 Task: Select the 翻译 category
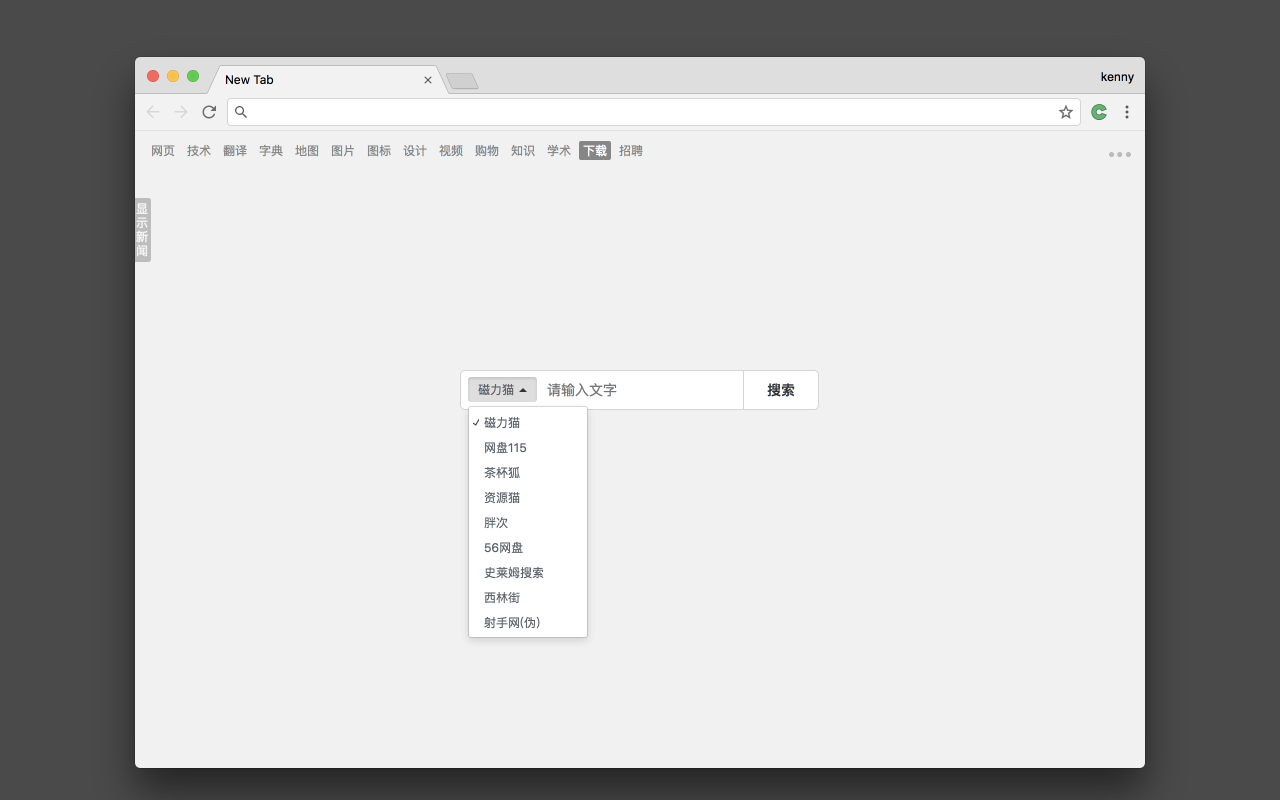(x=235, y=151)
